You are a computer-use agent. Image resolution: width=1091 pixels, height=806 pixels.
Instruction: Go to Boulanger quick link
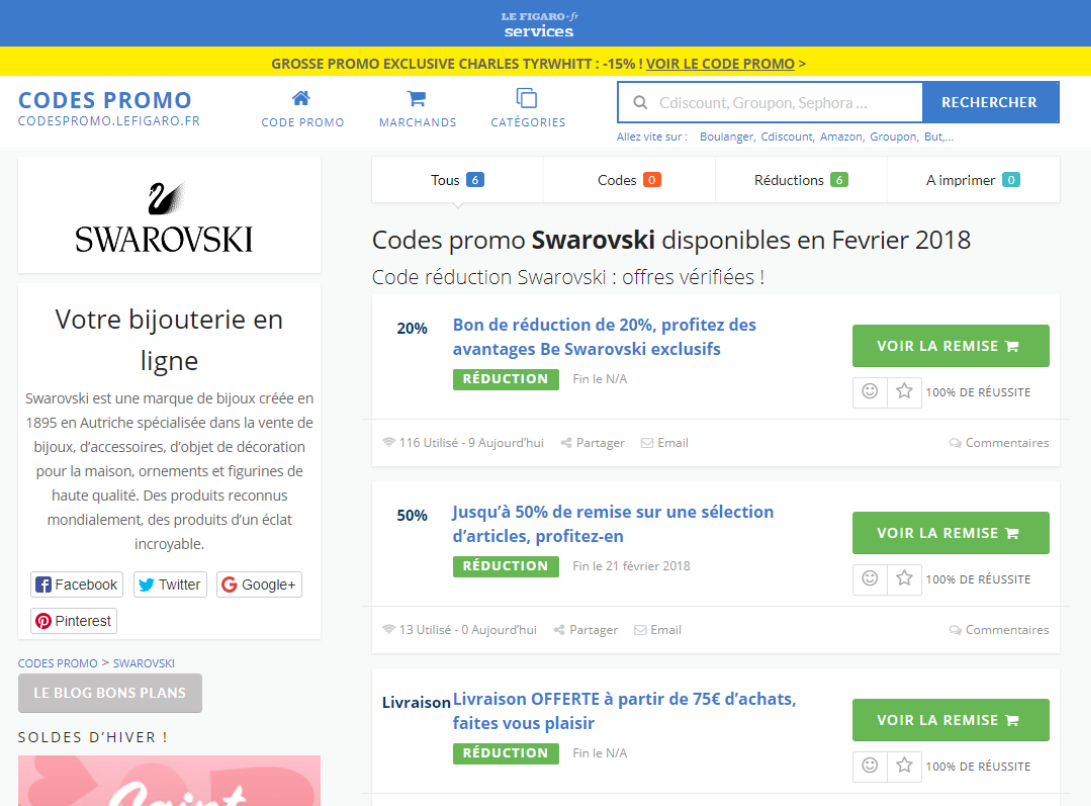pos(726,137)
